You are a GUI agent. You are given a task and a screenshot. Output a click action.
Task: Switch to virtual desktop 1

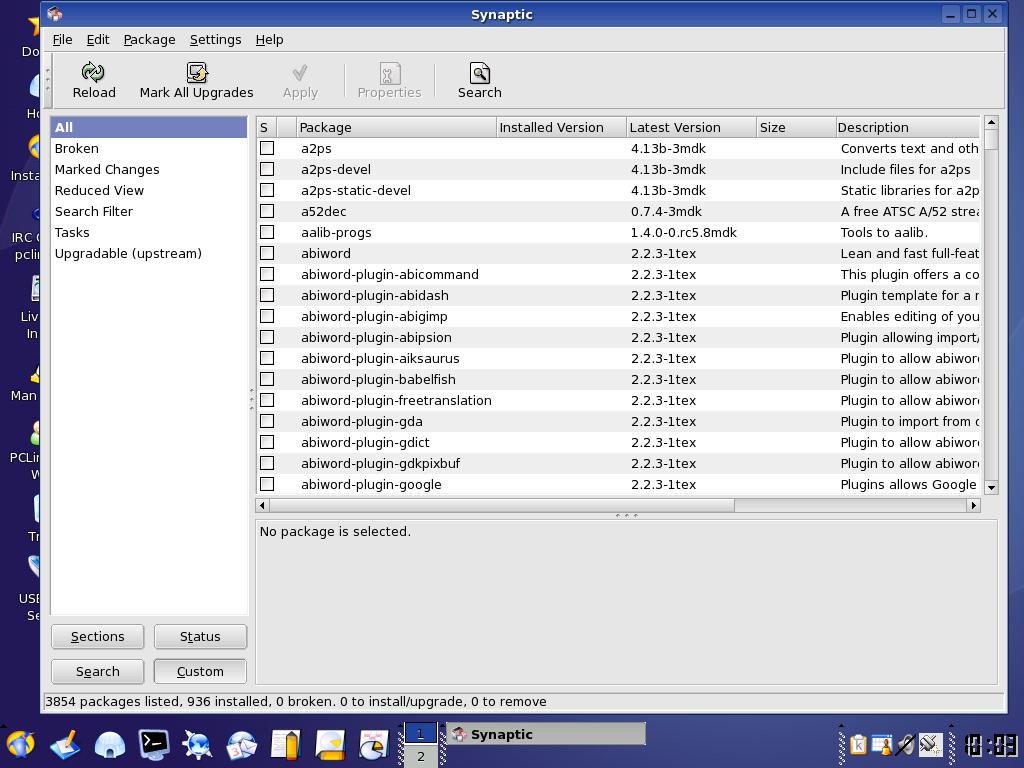point(421,733)
